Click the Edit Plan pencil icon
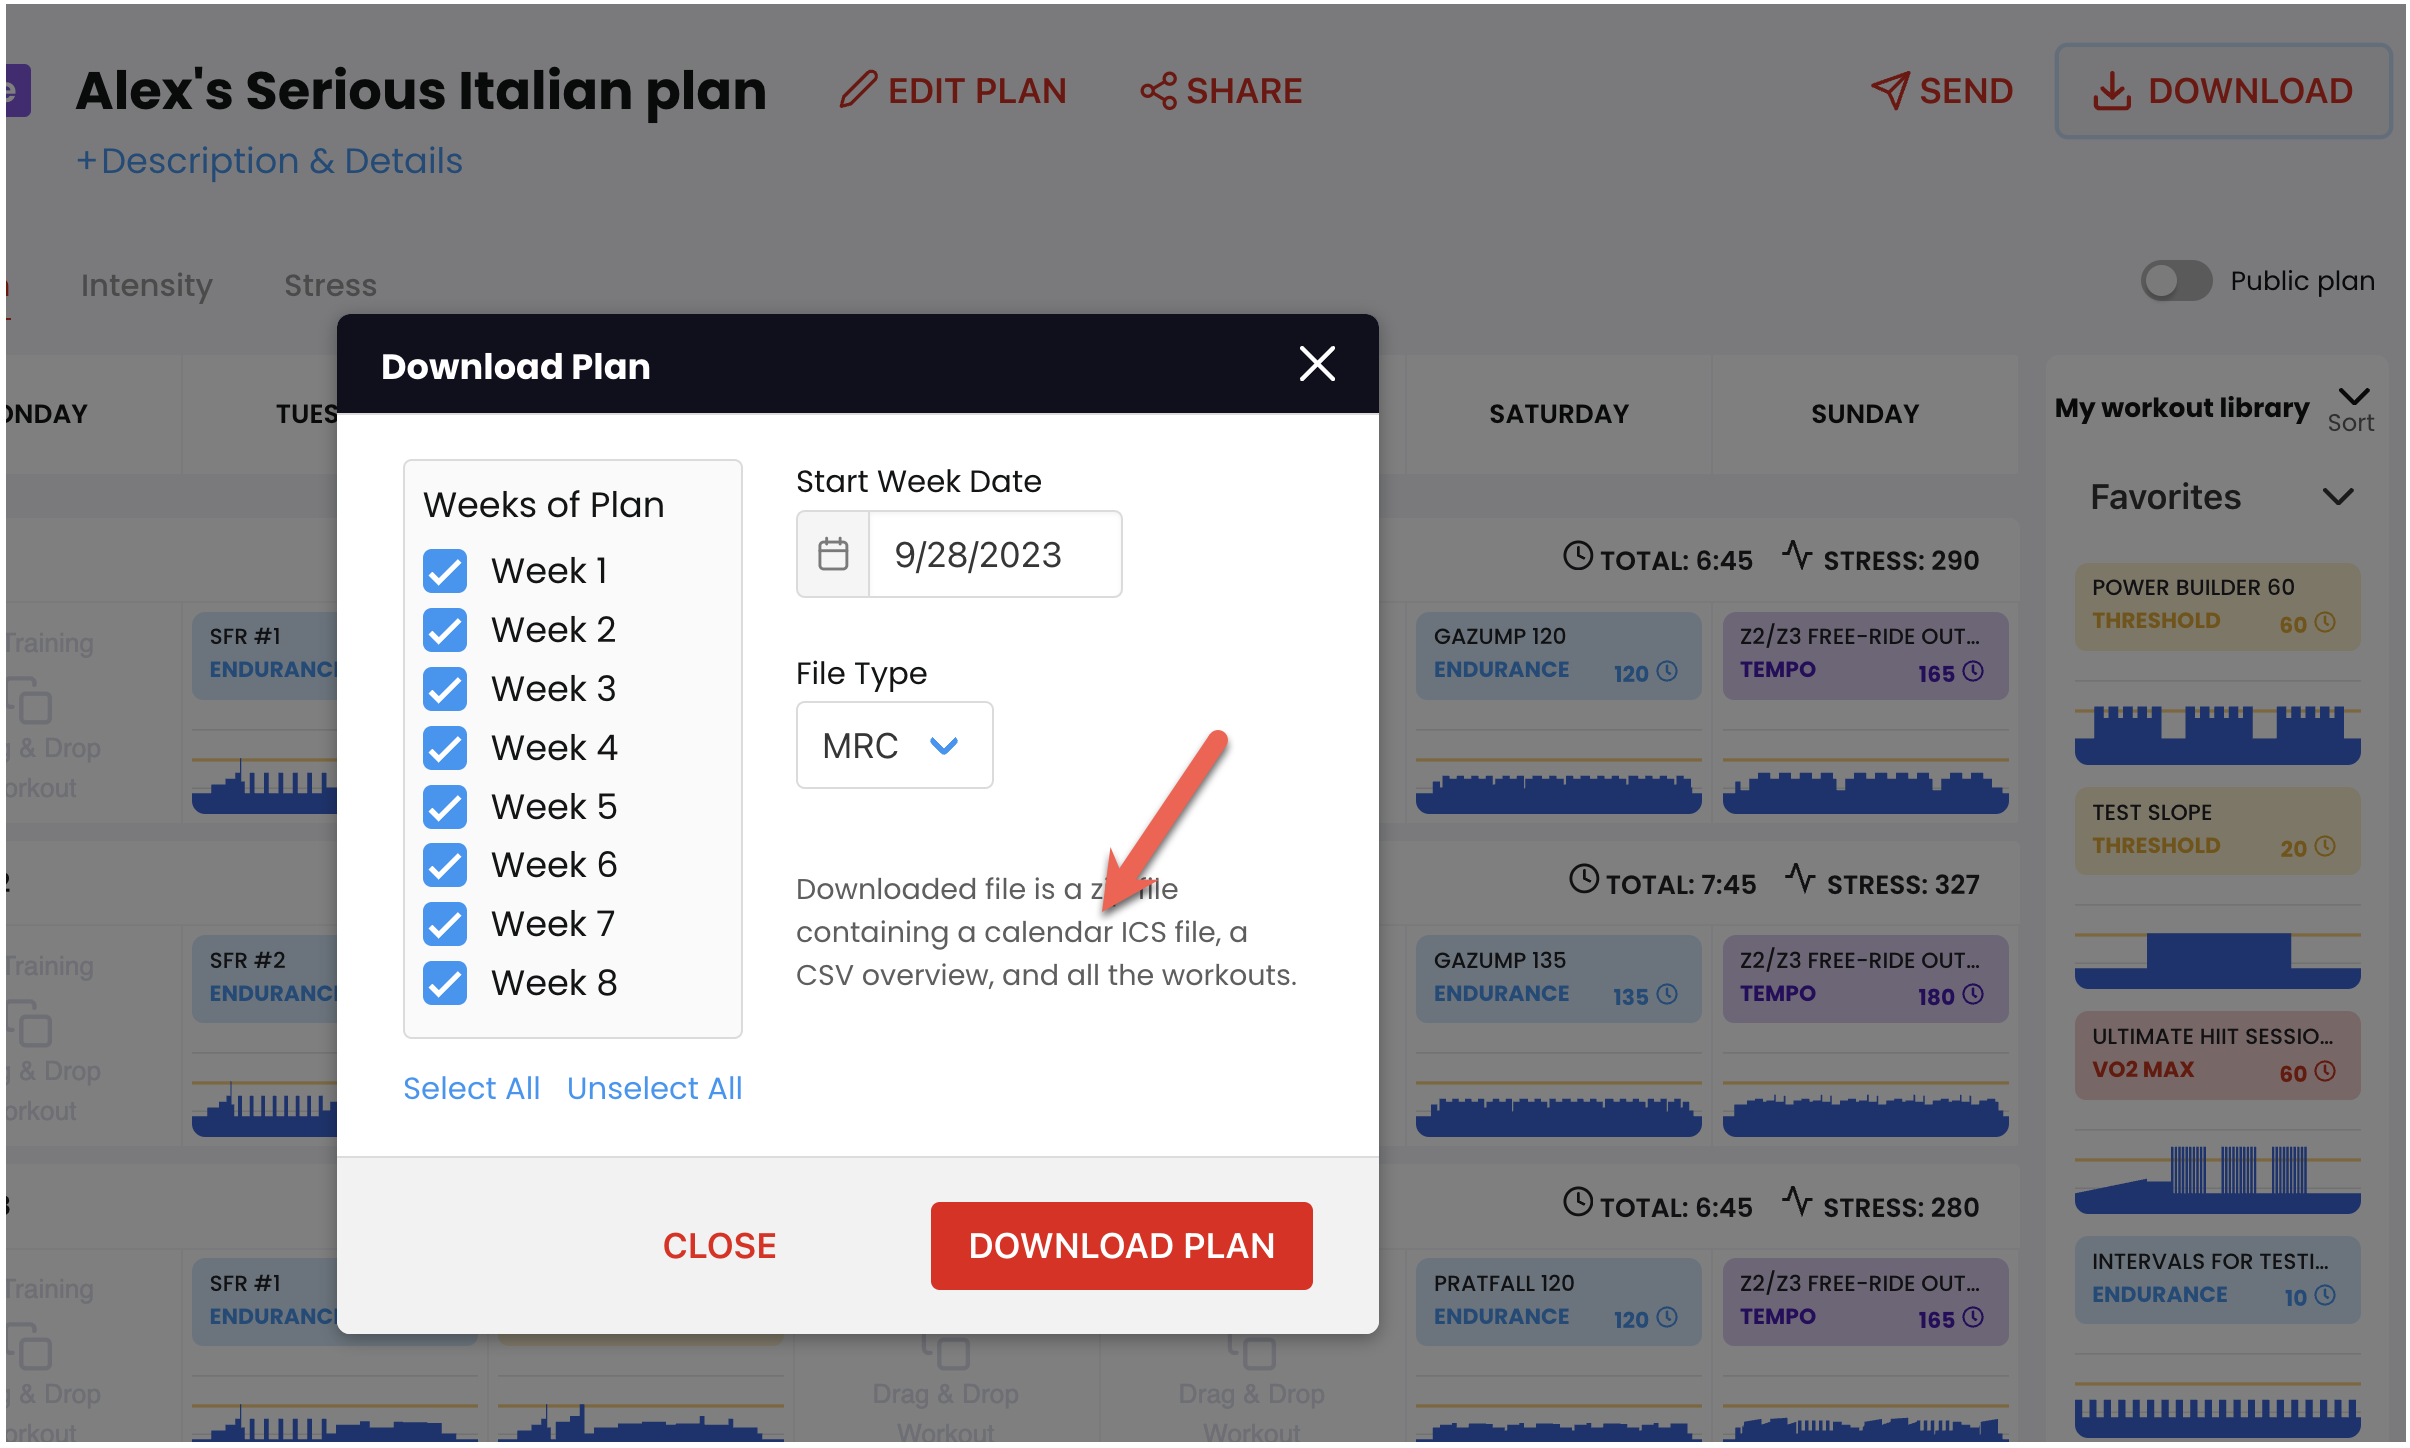Screen dimensions: 2410x1448 pos(858,90)
